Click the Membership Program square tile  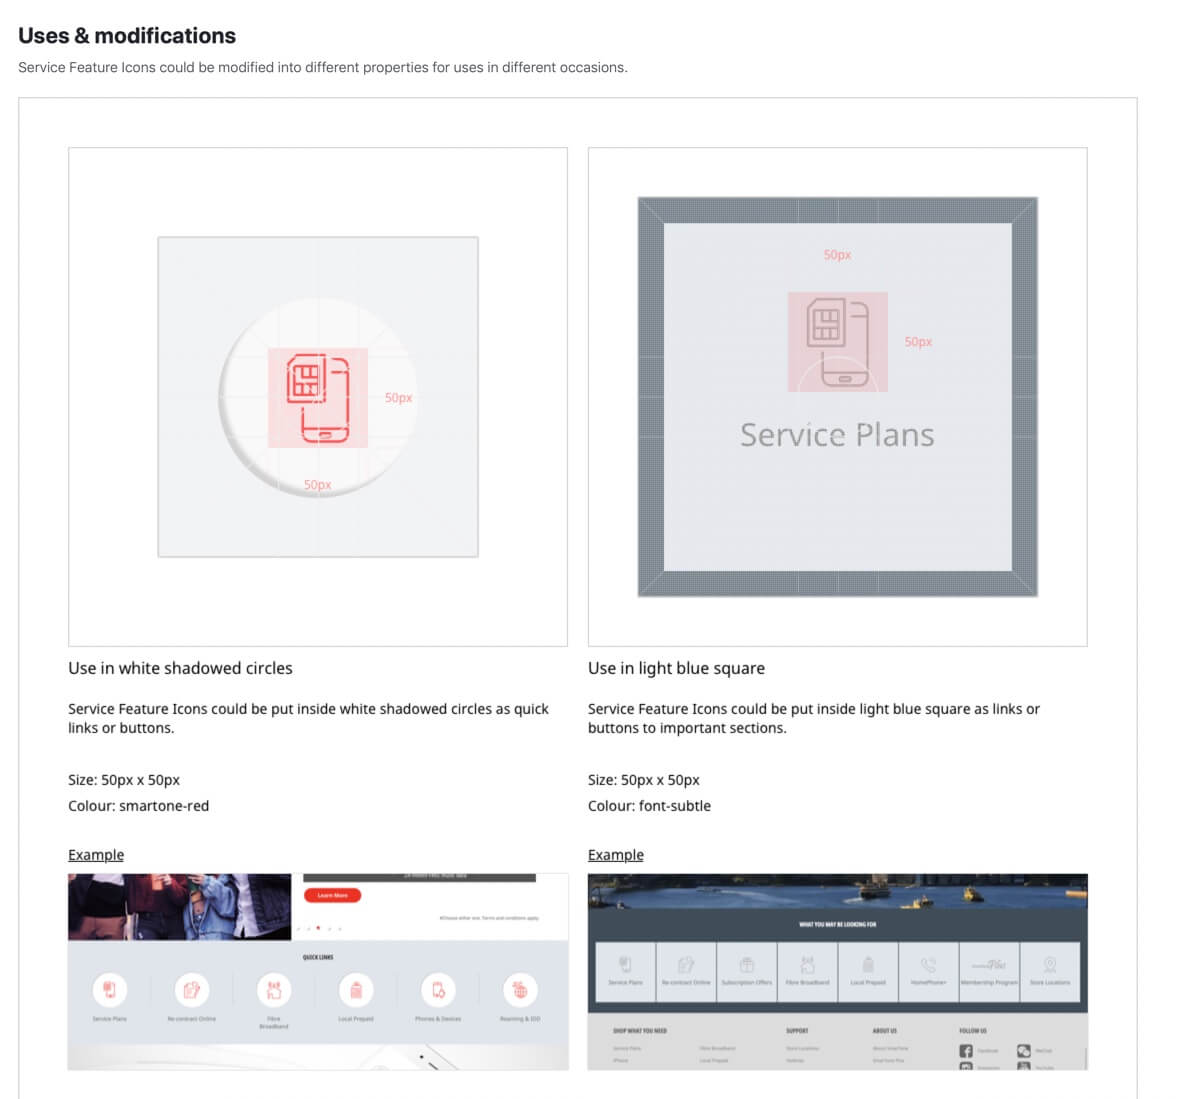989,966
